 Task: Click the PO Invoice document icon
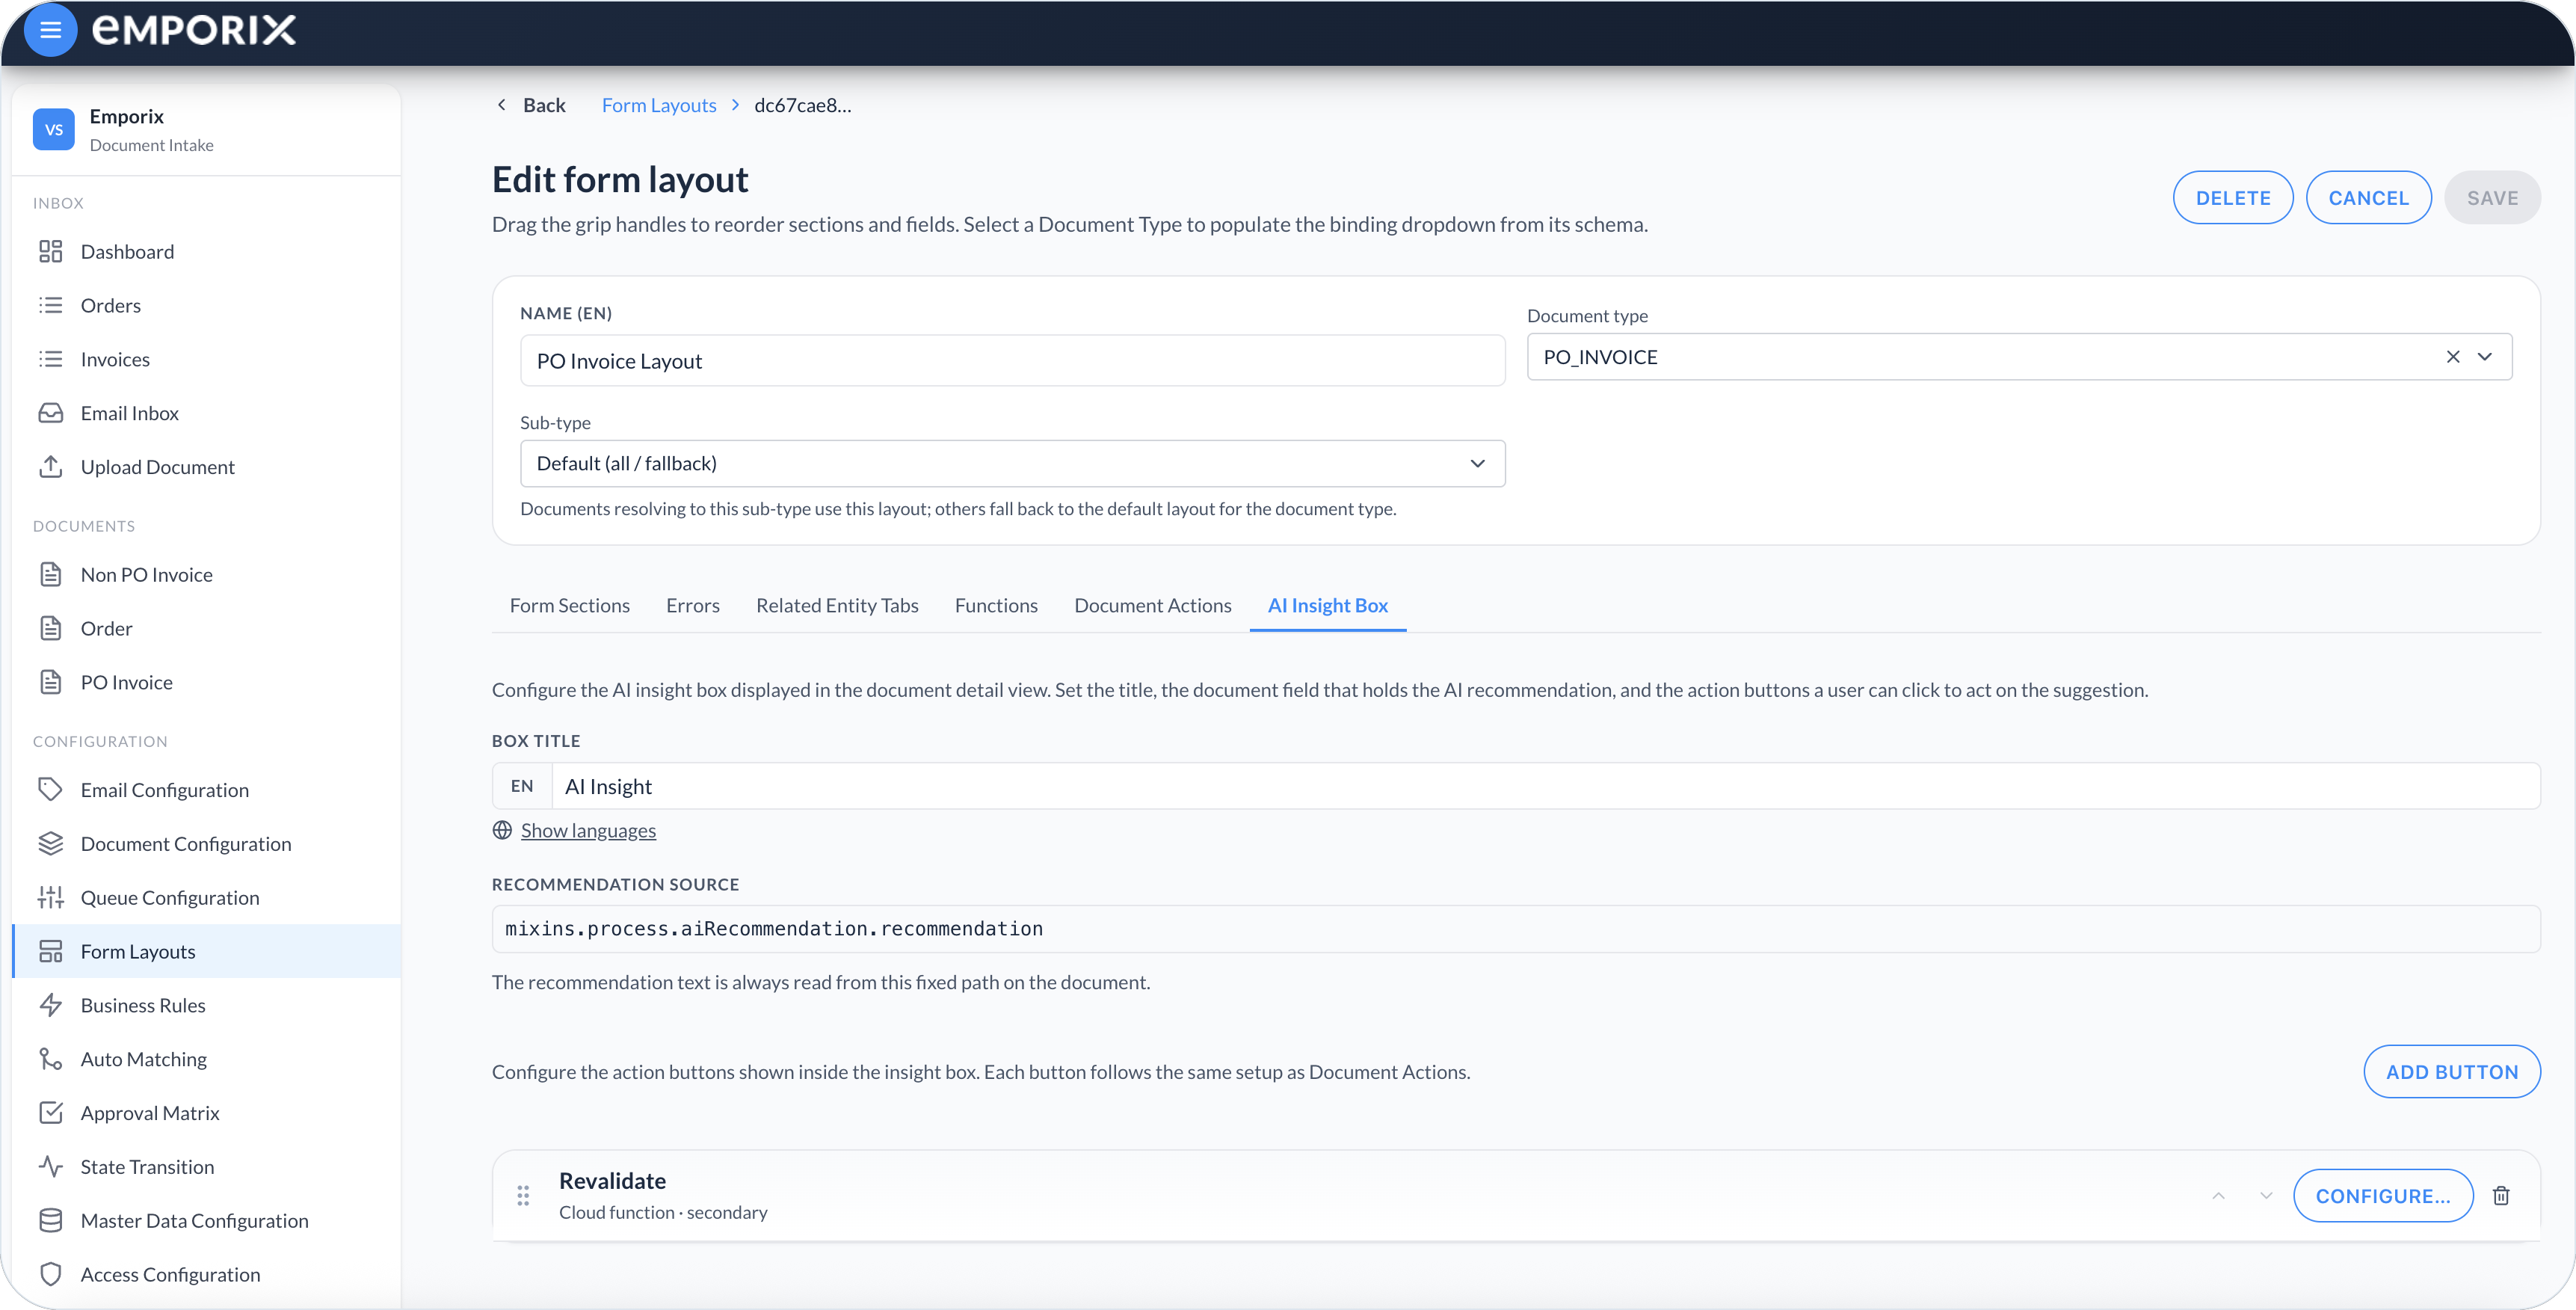[50, 682]
